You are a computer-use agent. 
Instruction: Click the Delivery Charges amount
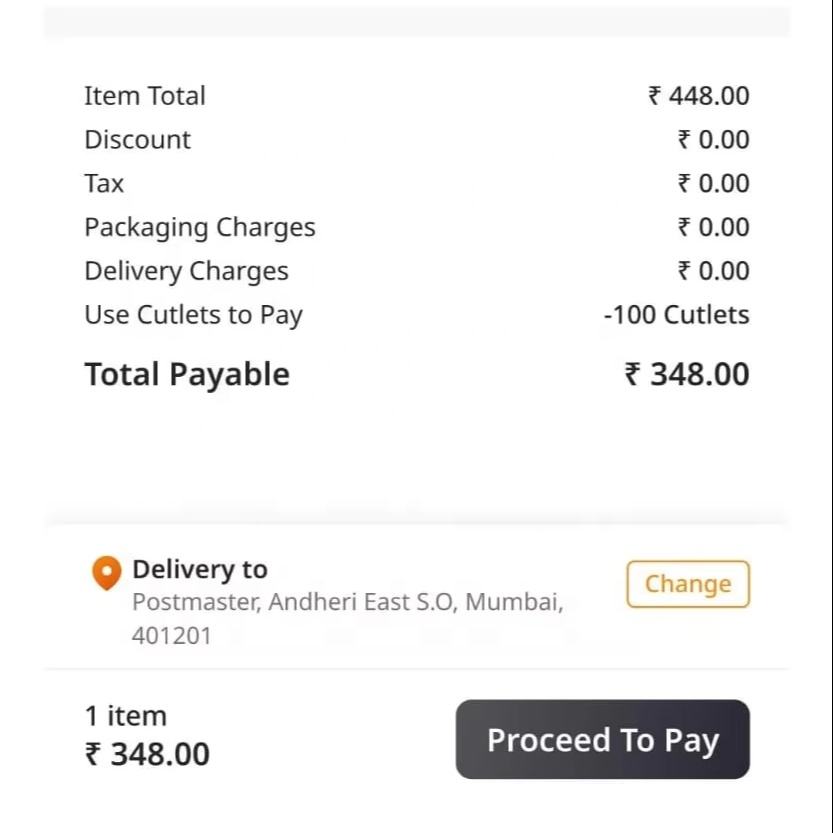click(x=713, y=272)
